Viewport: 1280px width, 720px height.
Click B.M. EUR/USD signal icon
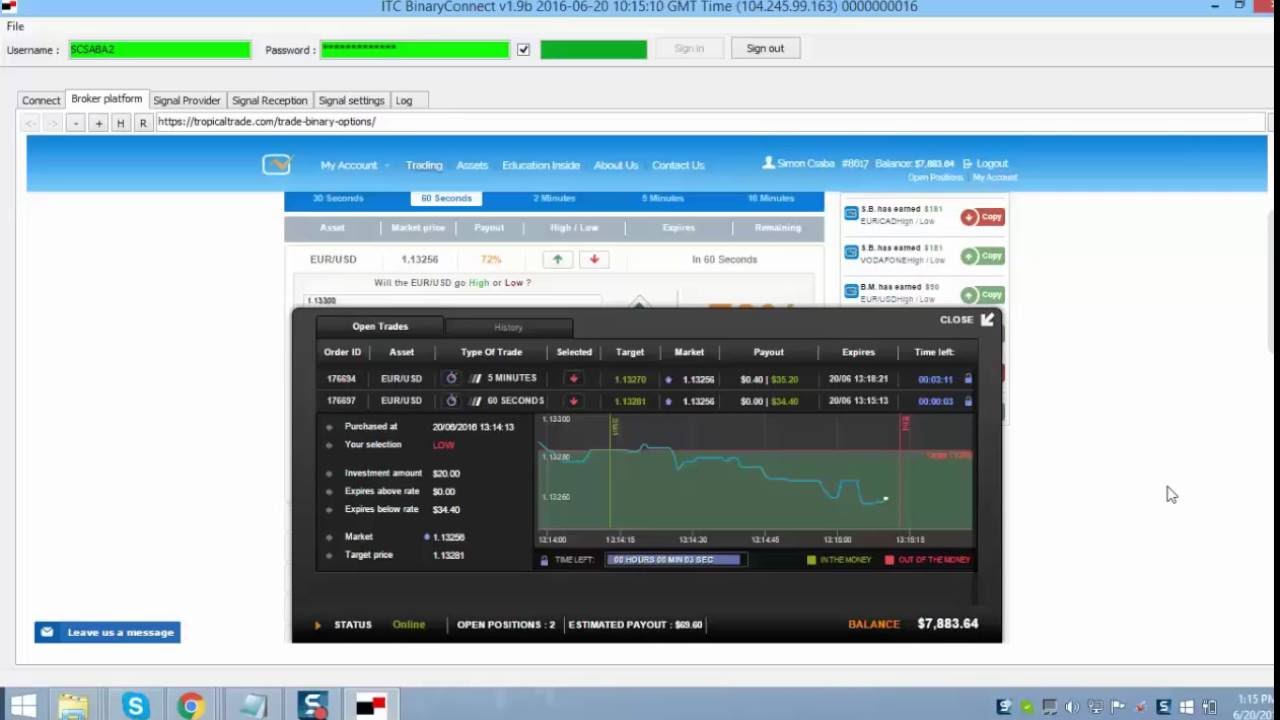click(x=851, y=291)
